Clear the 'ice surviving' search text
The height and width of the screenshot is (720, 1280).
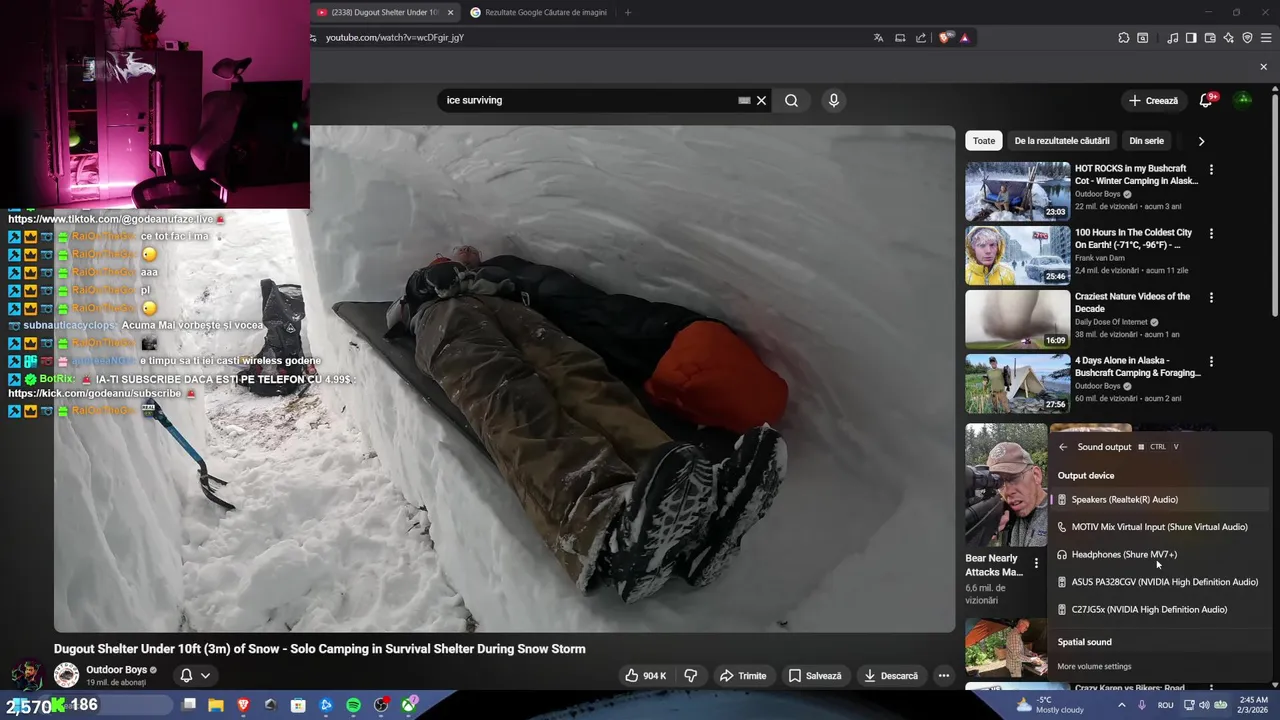pos(761,100)
